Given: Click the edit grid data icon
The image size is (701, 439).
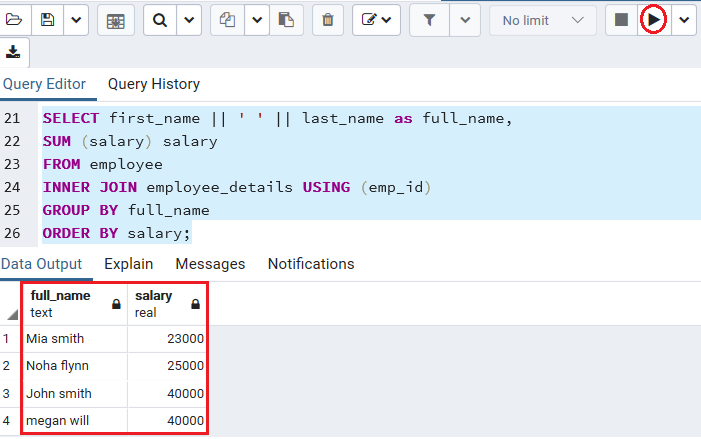Looking at the screenshot, I should pos(116,21).
